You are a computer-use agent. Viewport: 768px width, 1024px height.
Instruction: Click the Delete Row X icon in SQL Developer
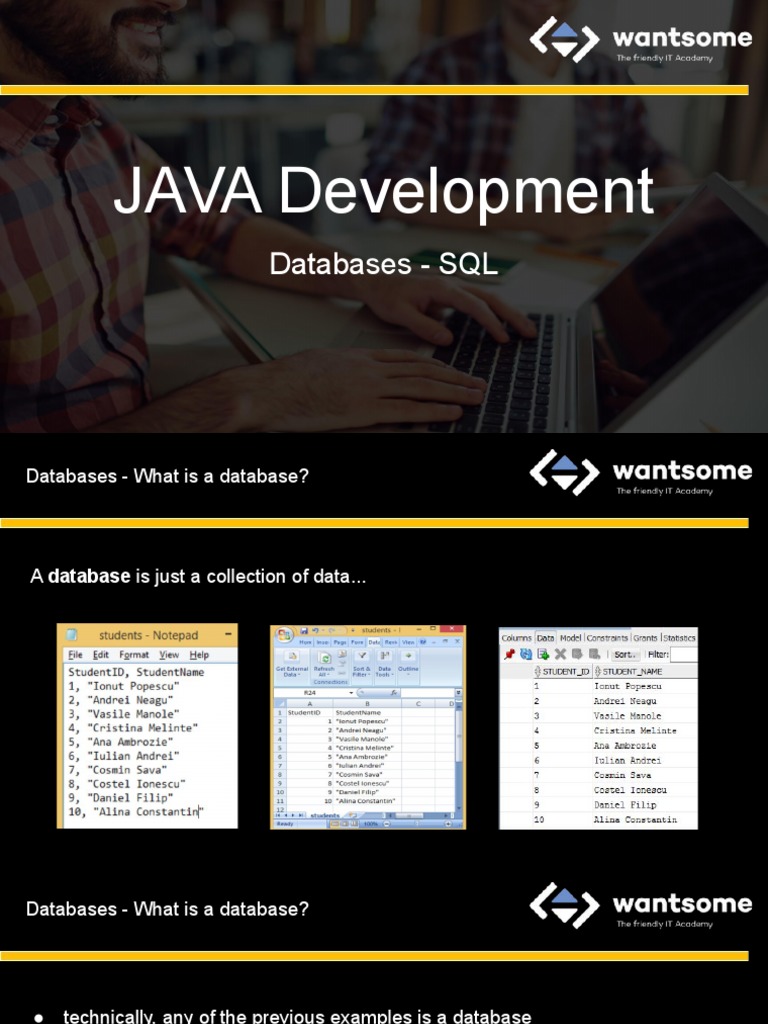[560, 654]
